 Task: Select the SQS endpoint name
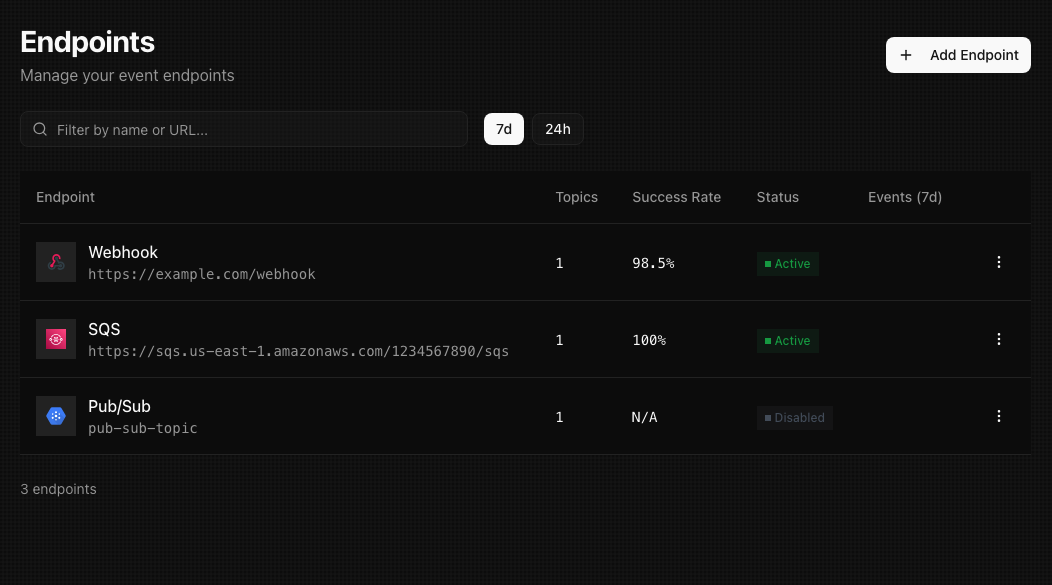104,329
